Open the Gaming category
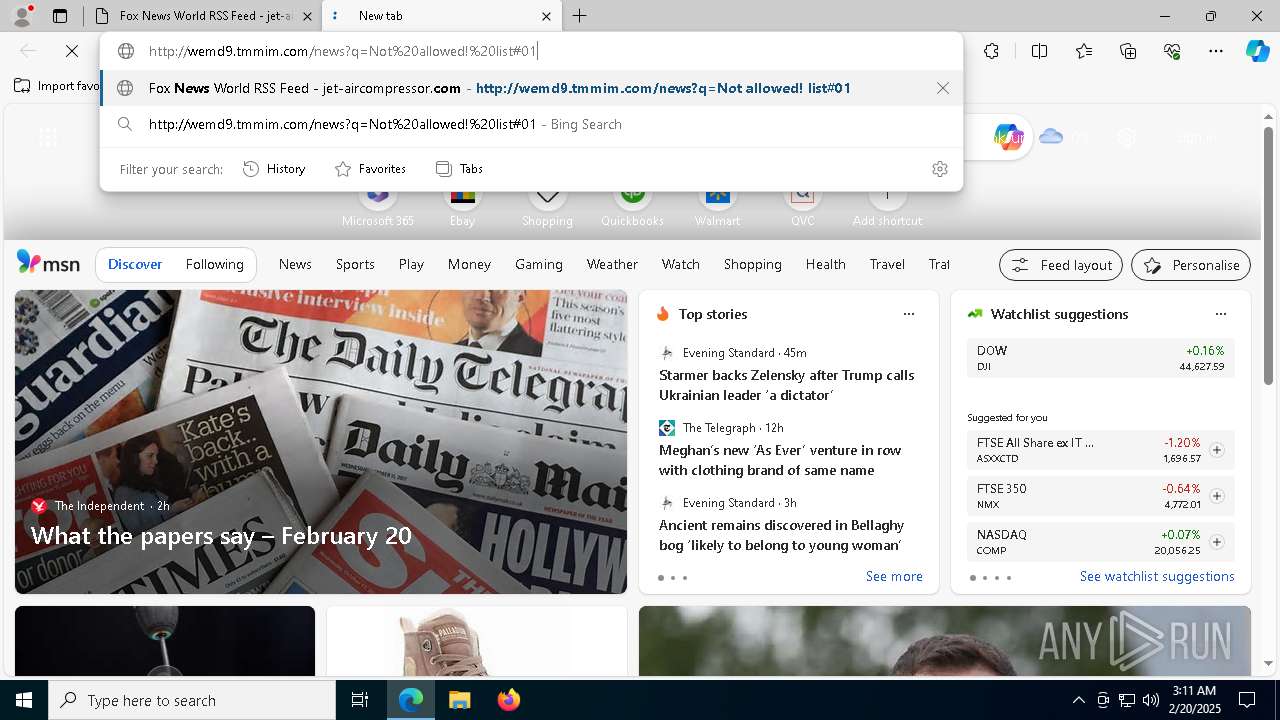1280x720 pixels. [538, 264]
